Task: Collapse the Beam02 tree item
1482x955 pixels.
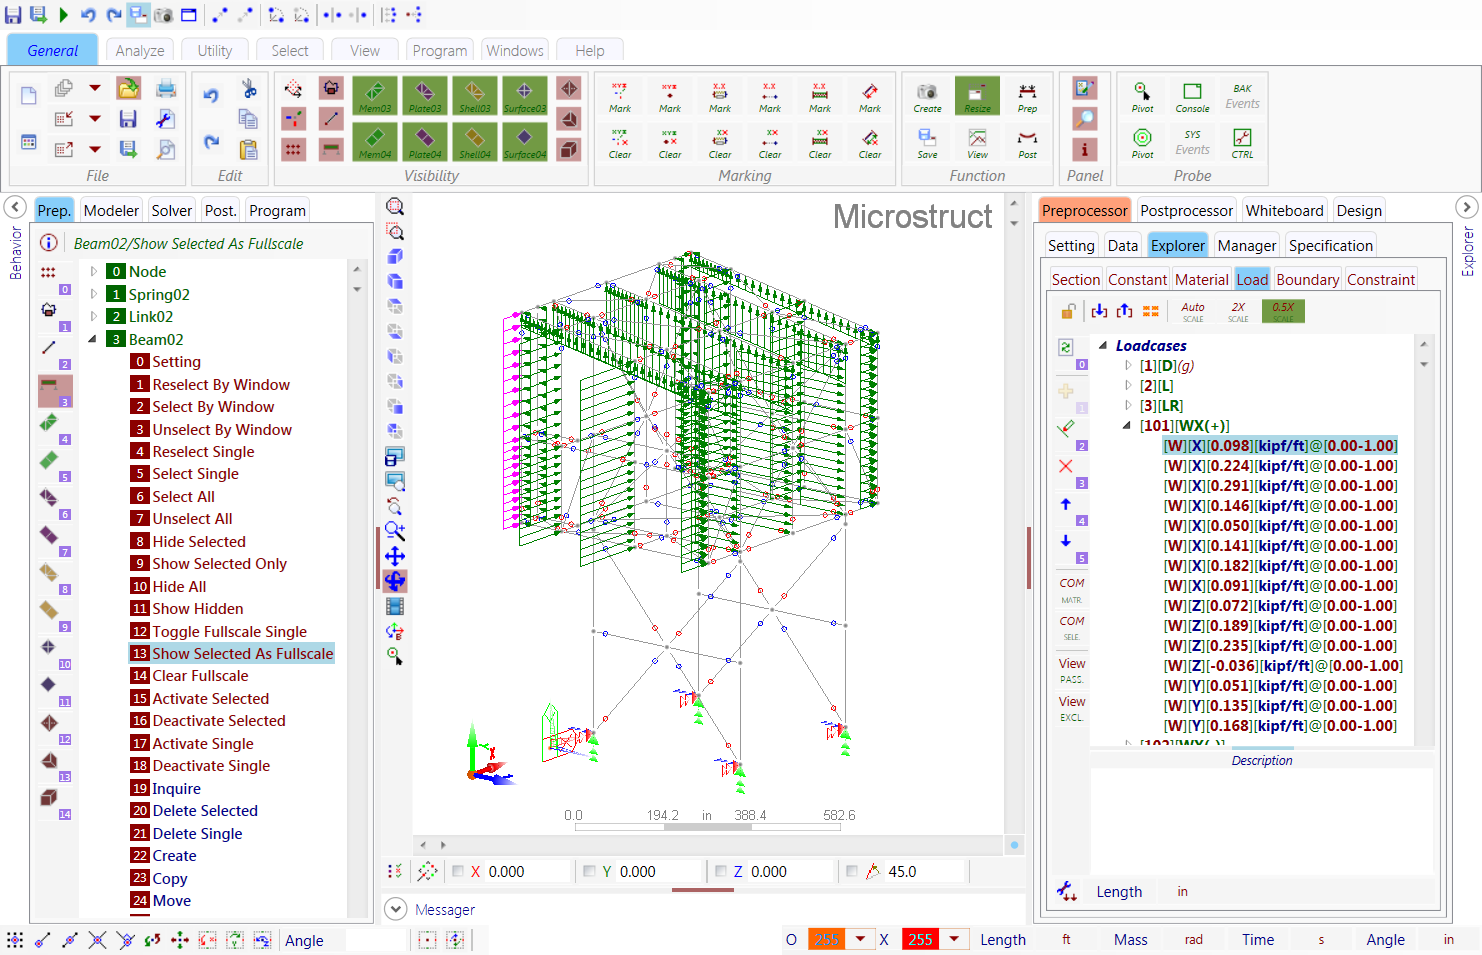Action: pos(93,339)
